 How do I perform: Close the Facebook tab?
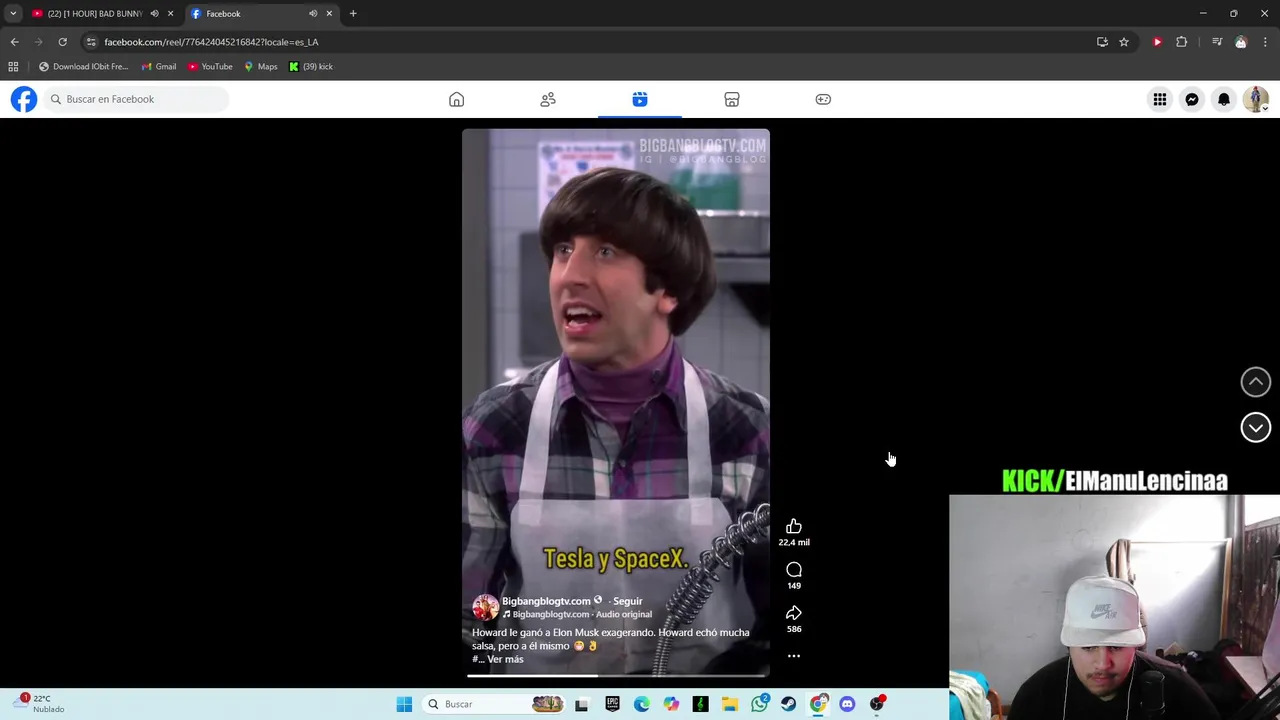click(329, 14)
